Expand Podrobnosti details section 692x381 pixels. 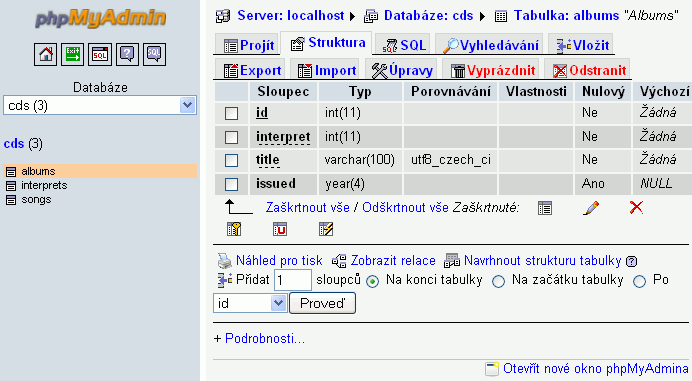[265, 339]
